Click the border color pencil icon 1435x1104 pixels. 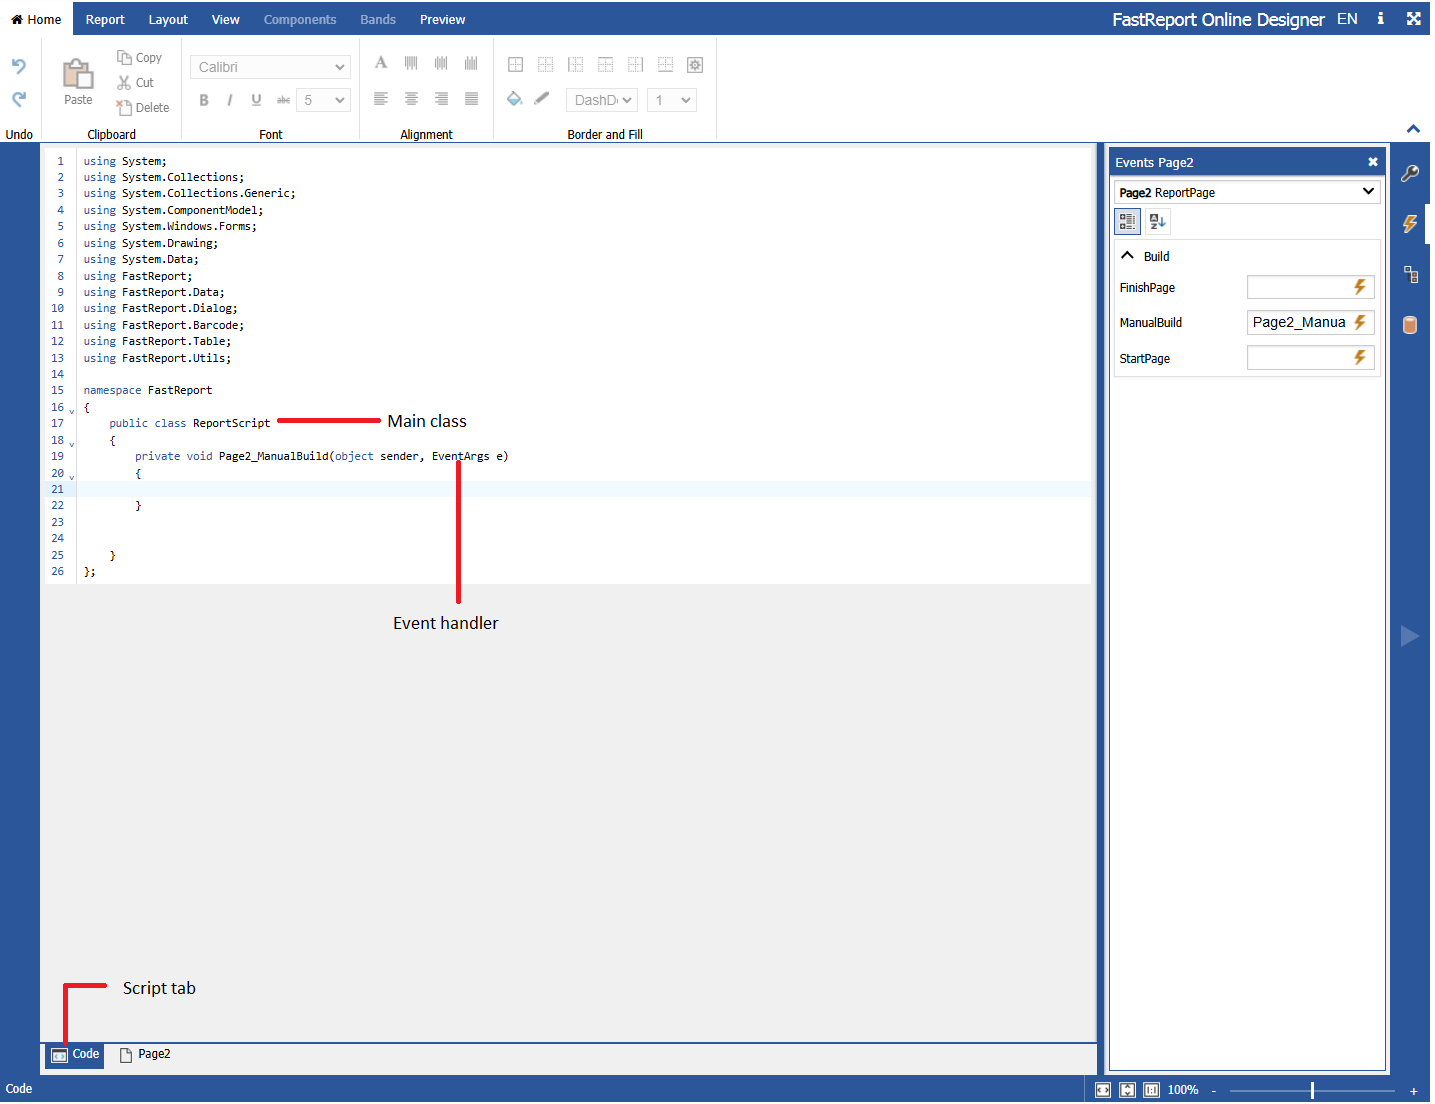pyautogui.click(x=542, y=99)
